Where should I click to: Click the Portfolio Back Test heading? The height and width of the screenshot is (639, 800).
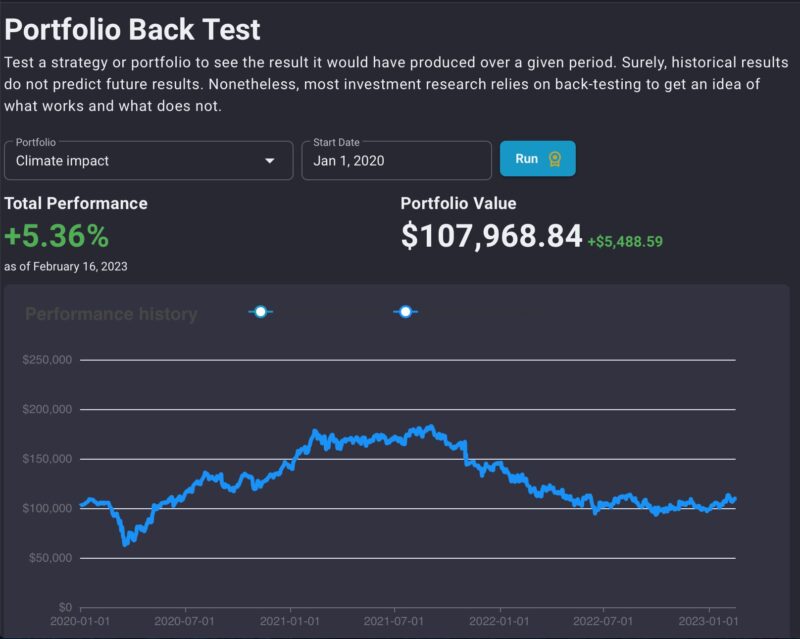[133, 29]
